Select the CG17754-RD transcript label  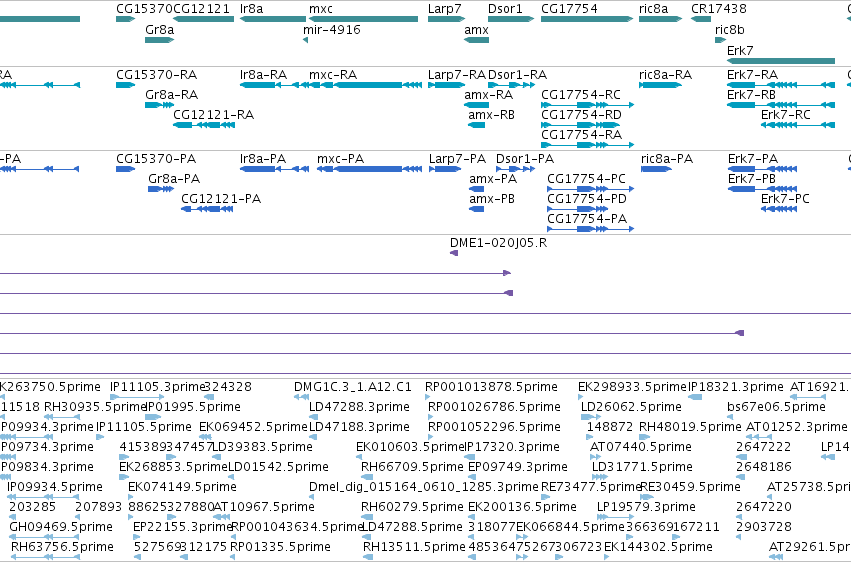point(581,114)
